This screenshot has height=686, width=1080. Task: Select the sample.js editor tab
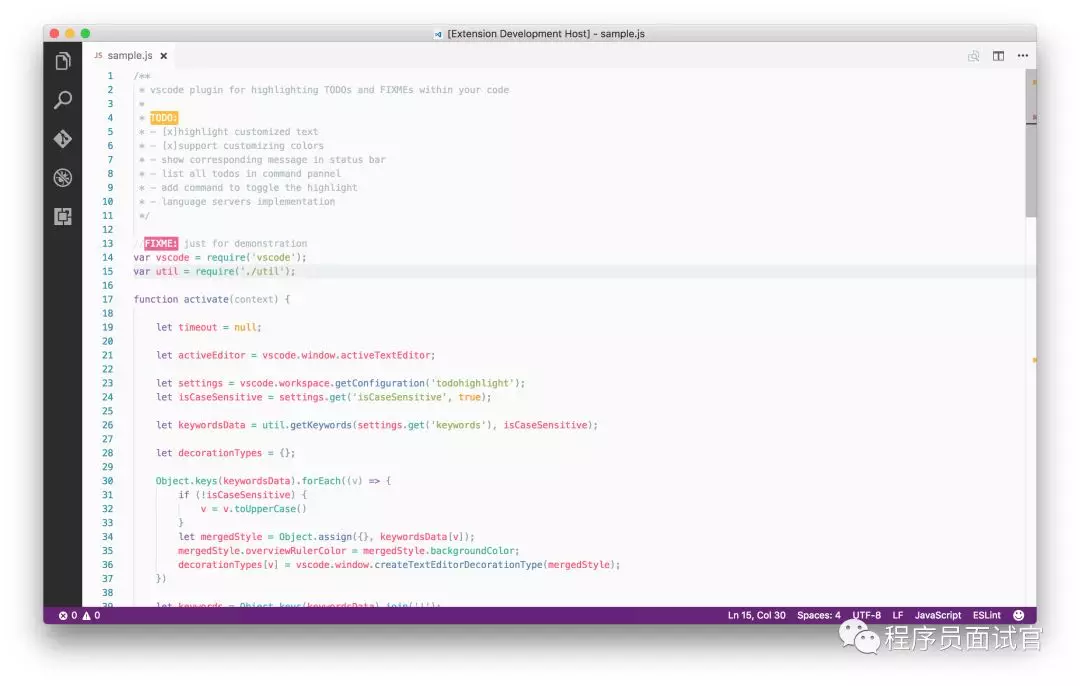(x=130, y=55)
